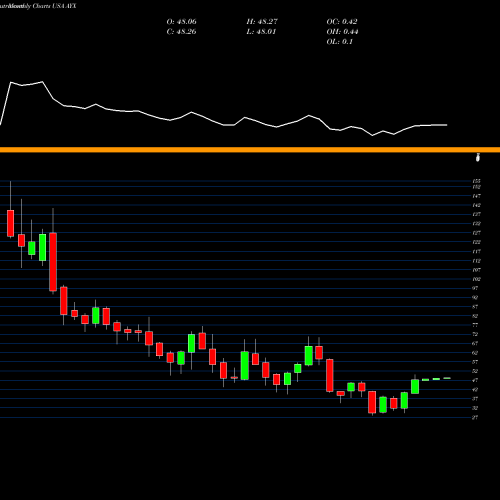Image resolution: width=500 pixels, height=500 pixels.
Task: Click the 32 label on the price axis
Action: 475,408
